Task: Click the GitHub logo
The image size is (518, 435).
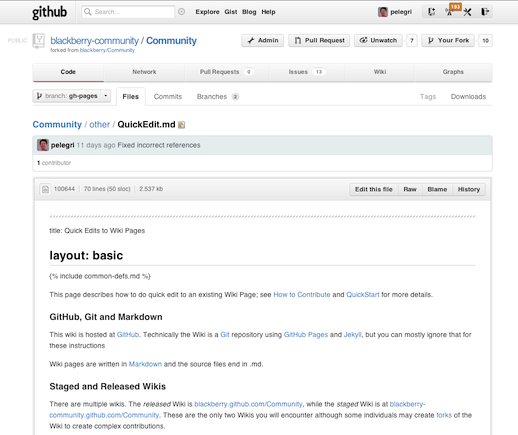Action: pyautogui.click(x=49, y=12)
